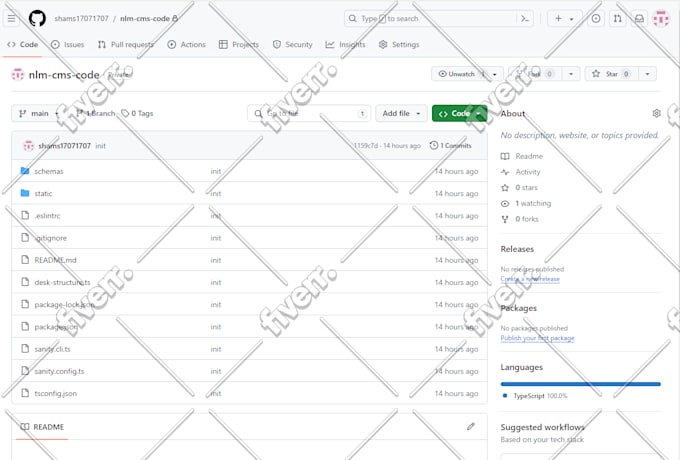Open pull requests shortcut icon in header

[x=618, y=18]
